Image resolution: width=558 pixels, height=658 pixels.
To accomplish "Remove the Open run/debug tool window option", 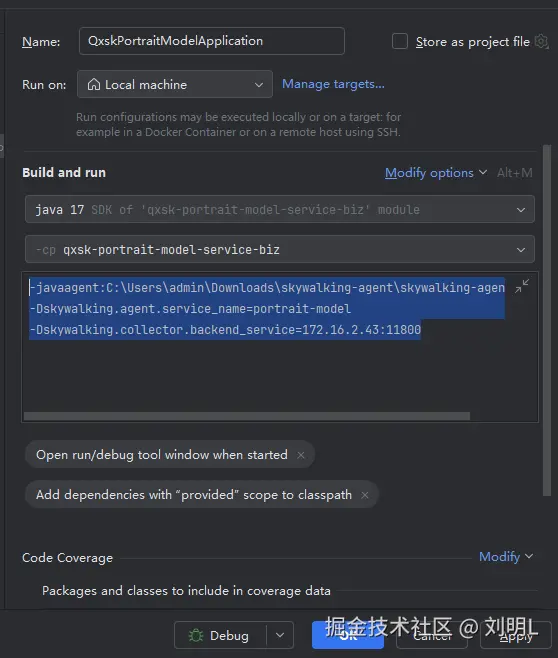I will point(301,455).
